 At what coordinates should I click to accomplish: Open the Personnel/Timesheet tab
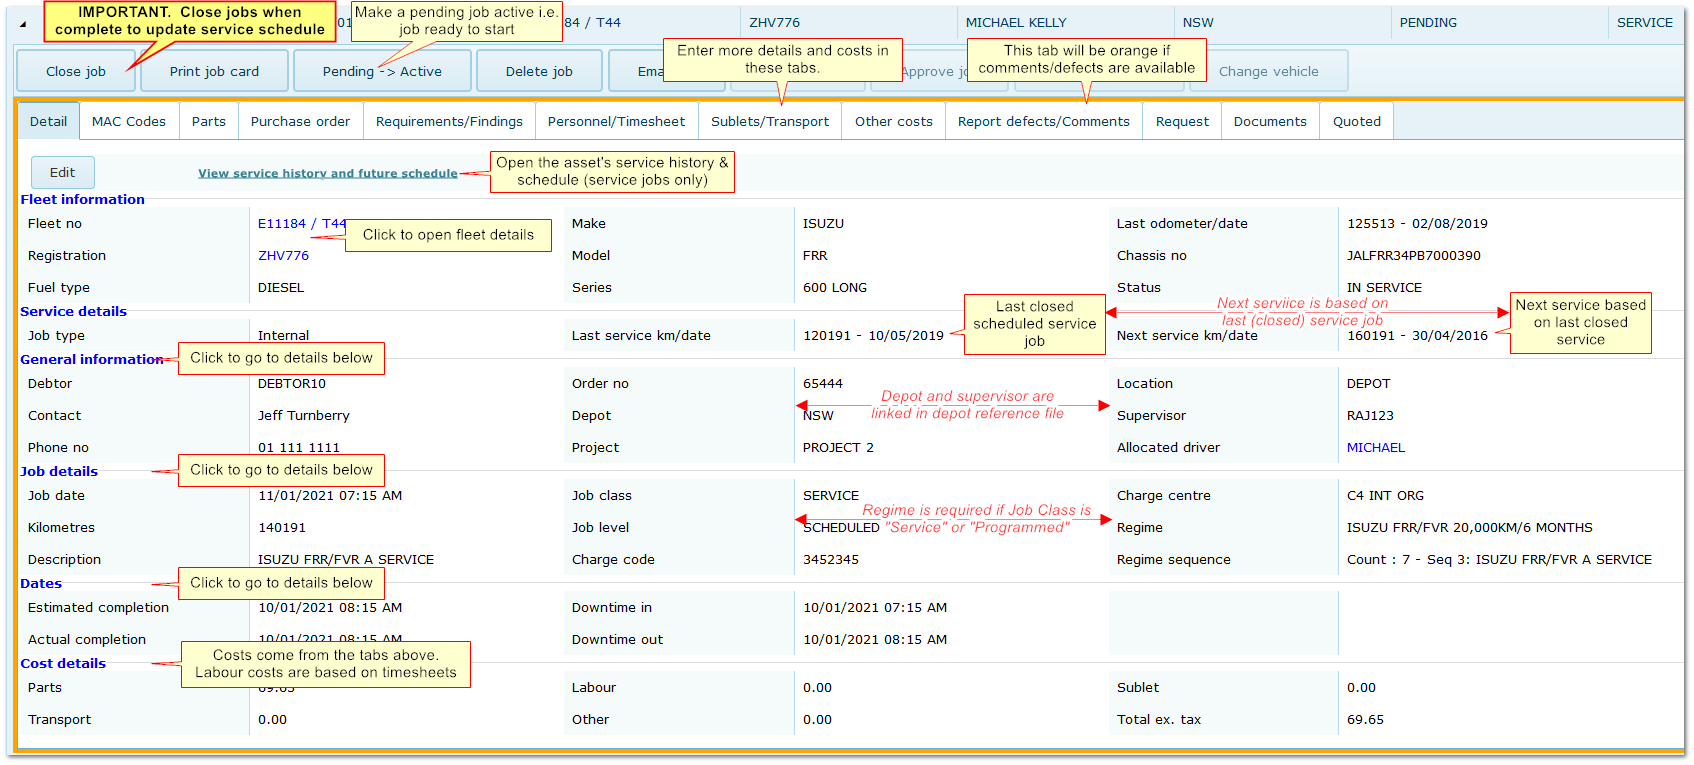[x=616, y=122]
